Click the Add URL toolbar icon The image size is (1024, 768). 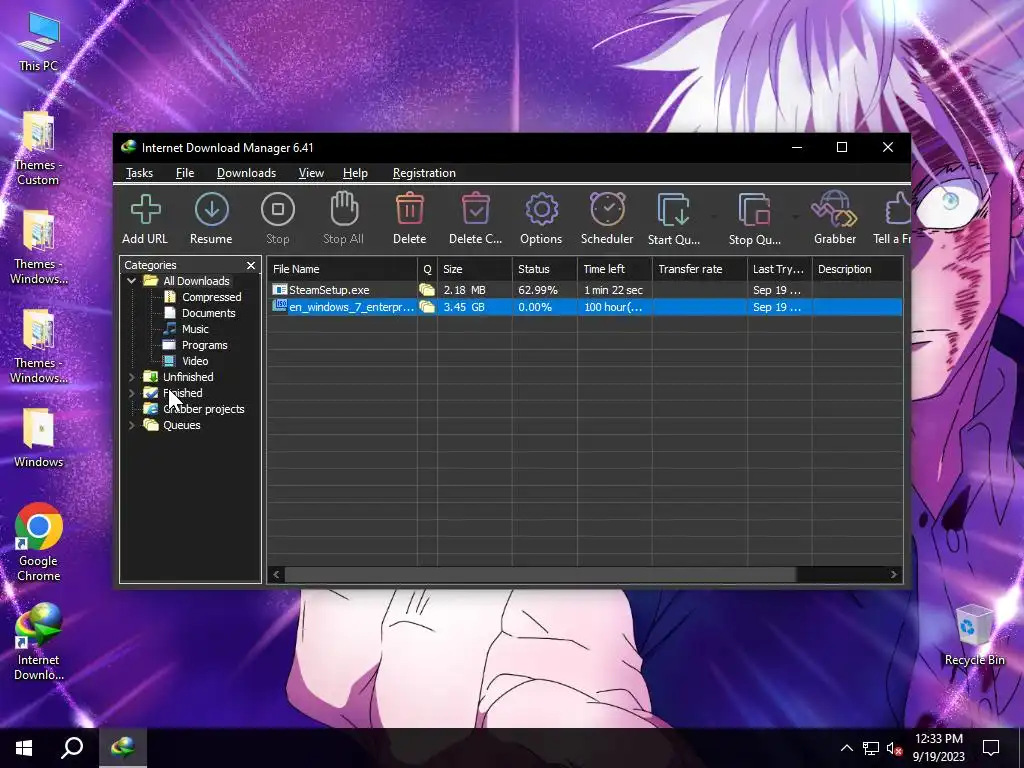point(145,210)
